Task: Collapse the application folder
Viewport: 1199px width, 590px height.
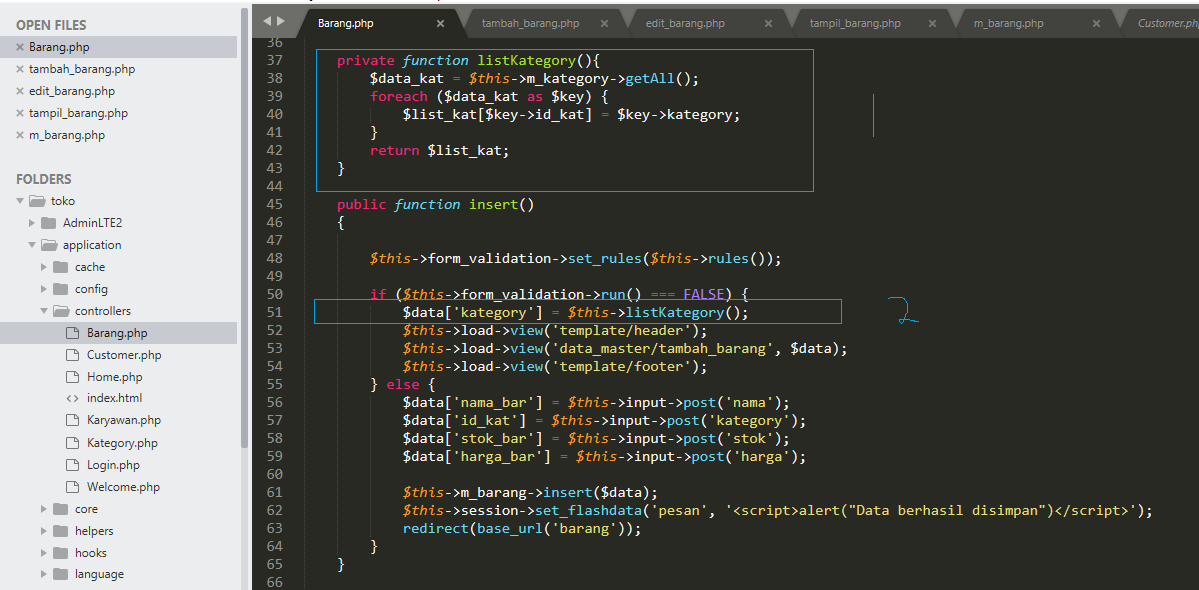Action: click(32, 245)
